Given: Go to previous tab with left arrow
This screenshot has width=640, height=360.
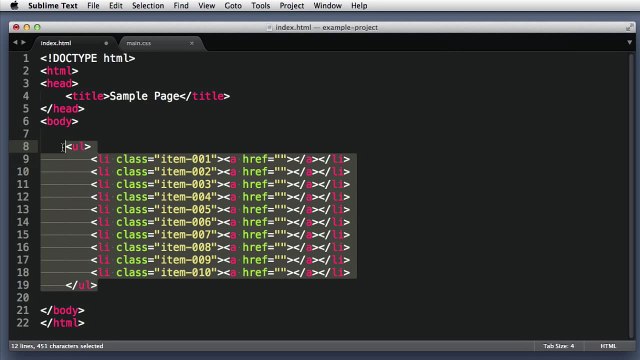Looking at the screenshot, I should [15, 42].
